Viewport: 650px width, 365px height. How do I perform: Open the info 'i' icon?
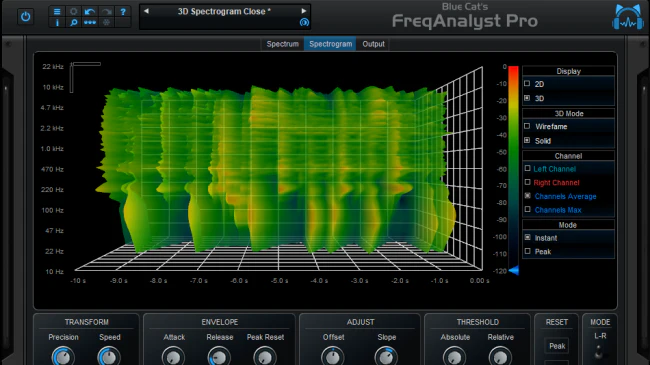pyautogui.click(x=57, y=22)
